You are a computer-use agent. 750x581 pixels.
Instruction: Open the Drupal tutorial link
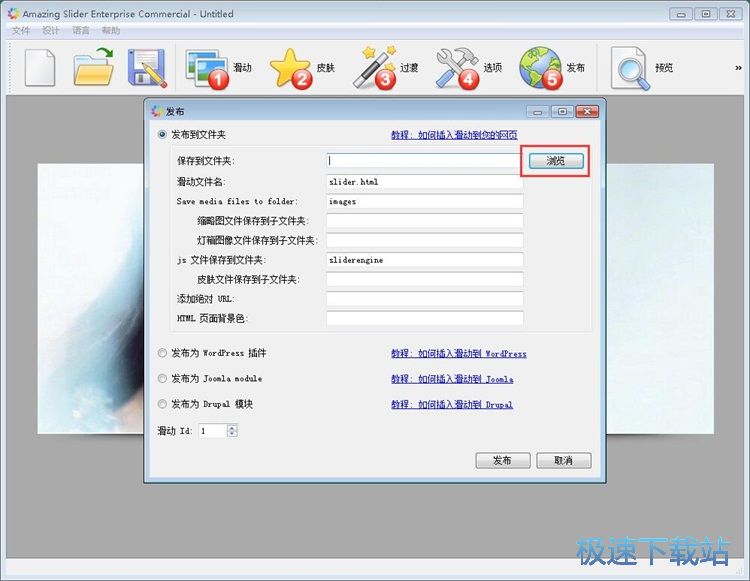click(x=452, y=405)
